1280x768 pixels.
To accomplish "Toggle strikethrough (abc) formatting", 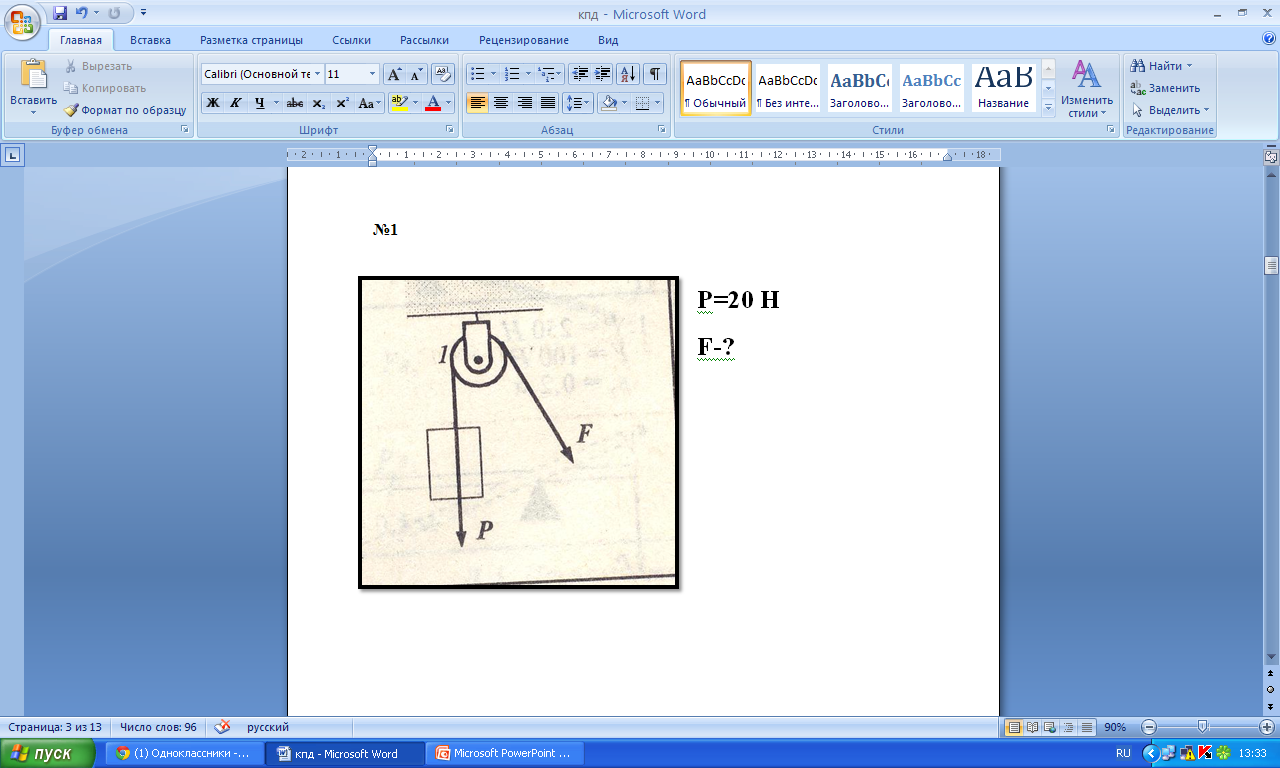I will [295, 103].
